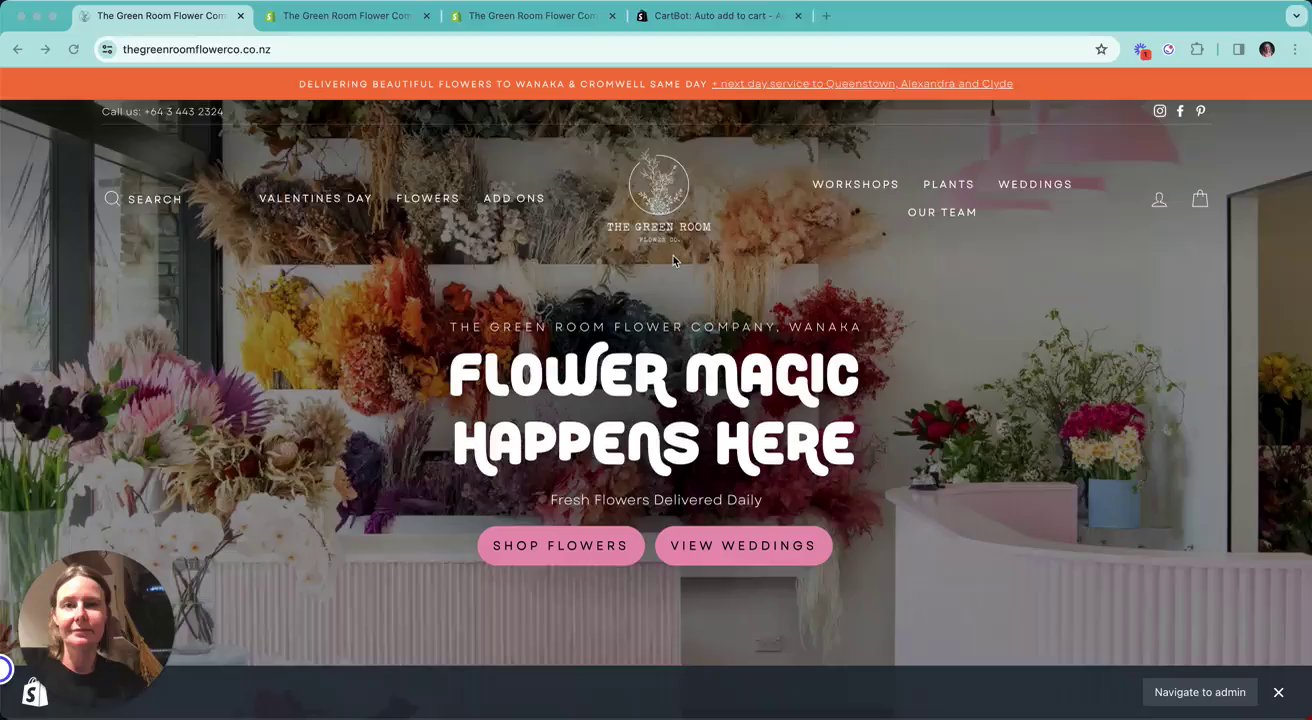Bookmark this page with star icon
Screen dimensions: 1312x720
coord(1101,49)
